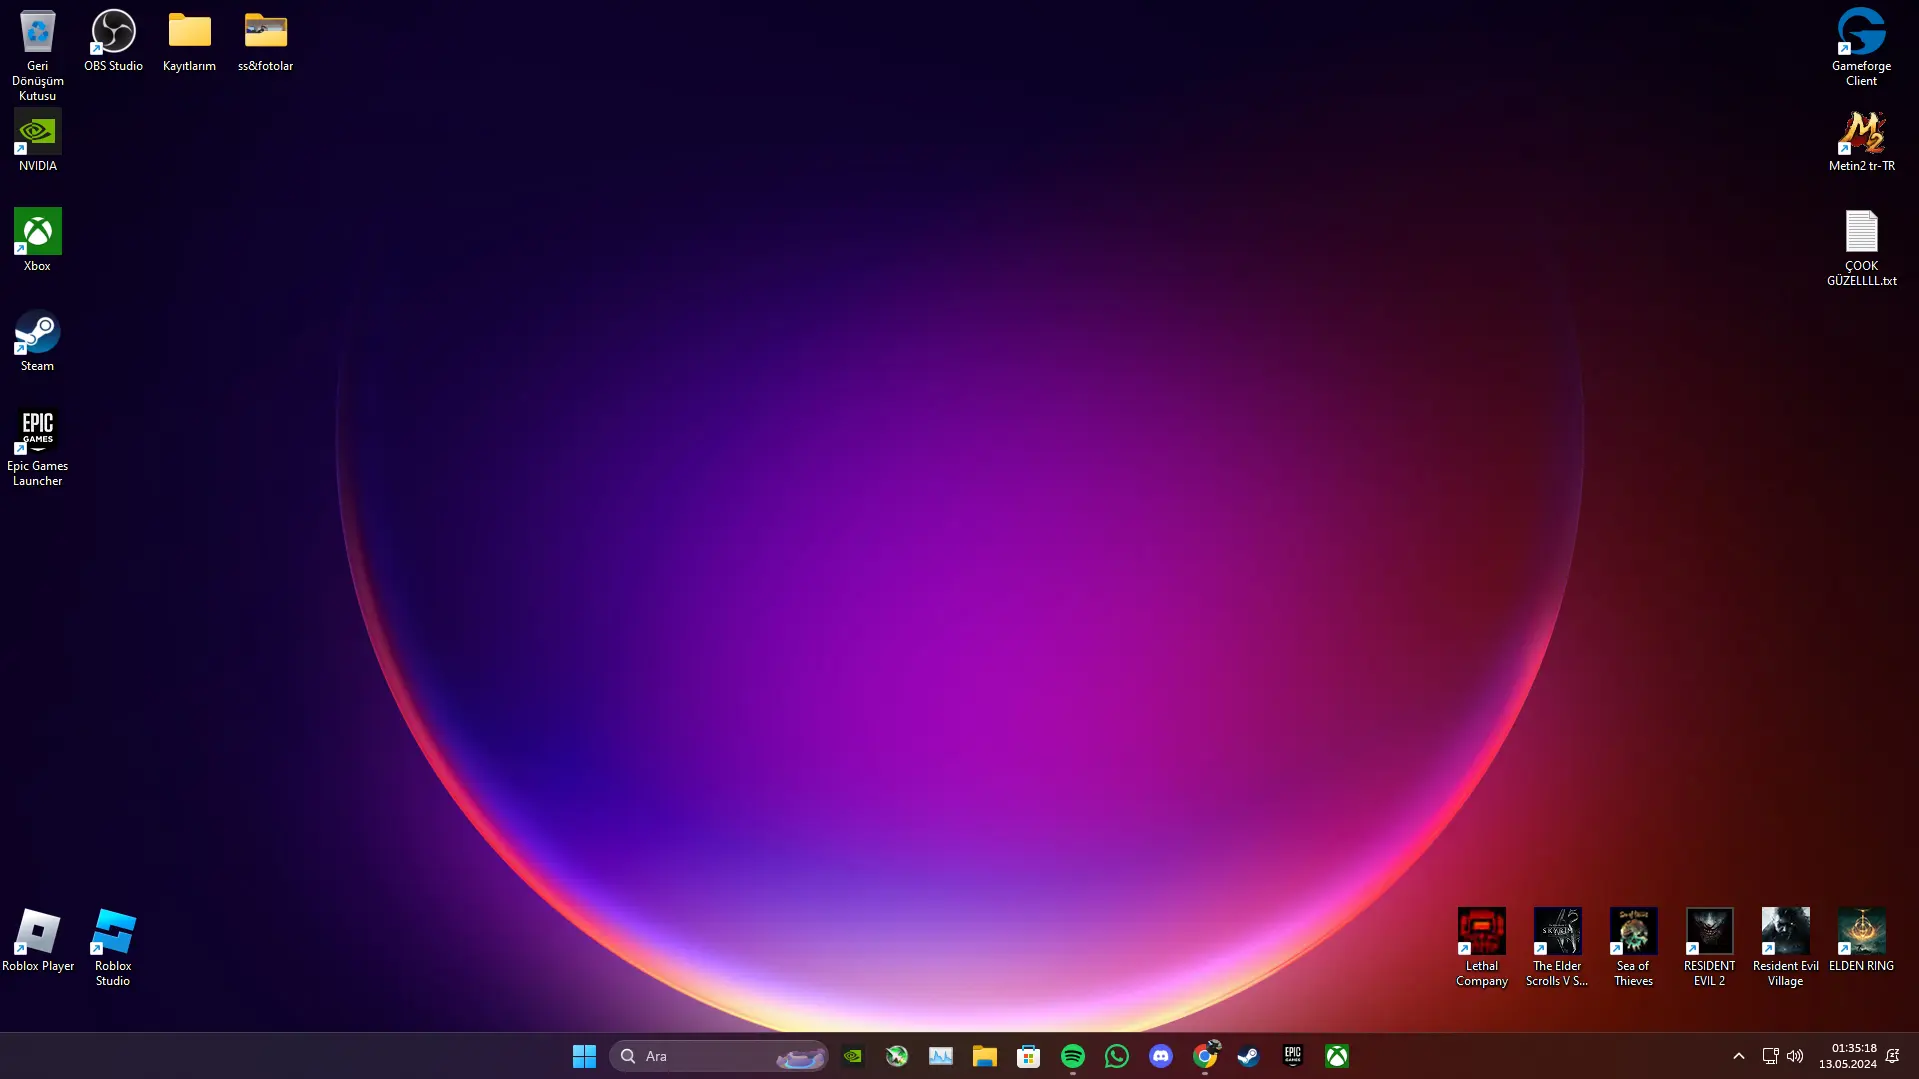Open Discord from the taskbar

pyautogui.click(x=1160, y=1056)
